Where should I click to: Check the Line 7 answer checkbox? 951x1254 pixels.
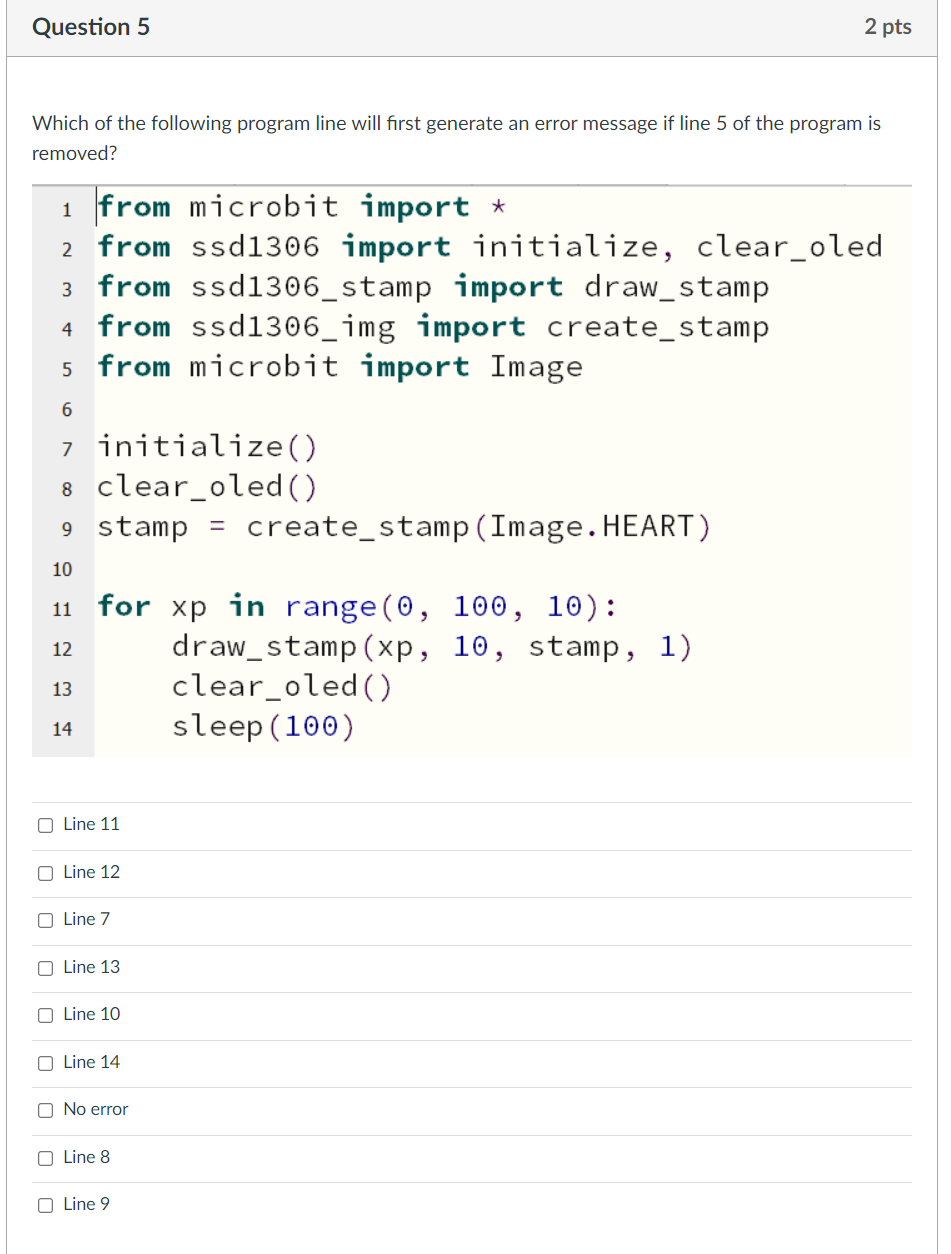point(45,920)
